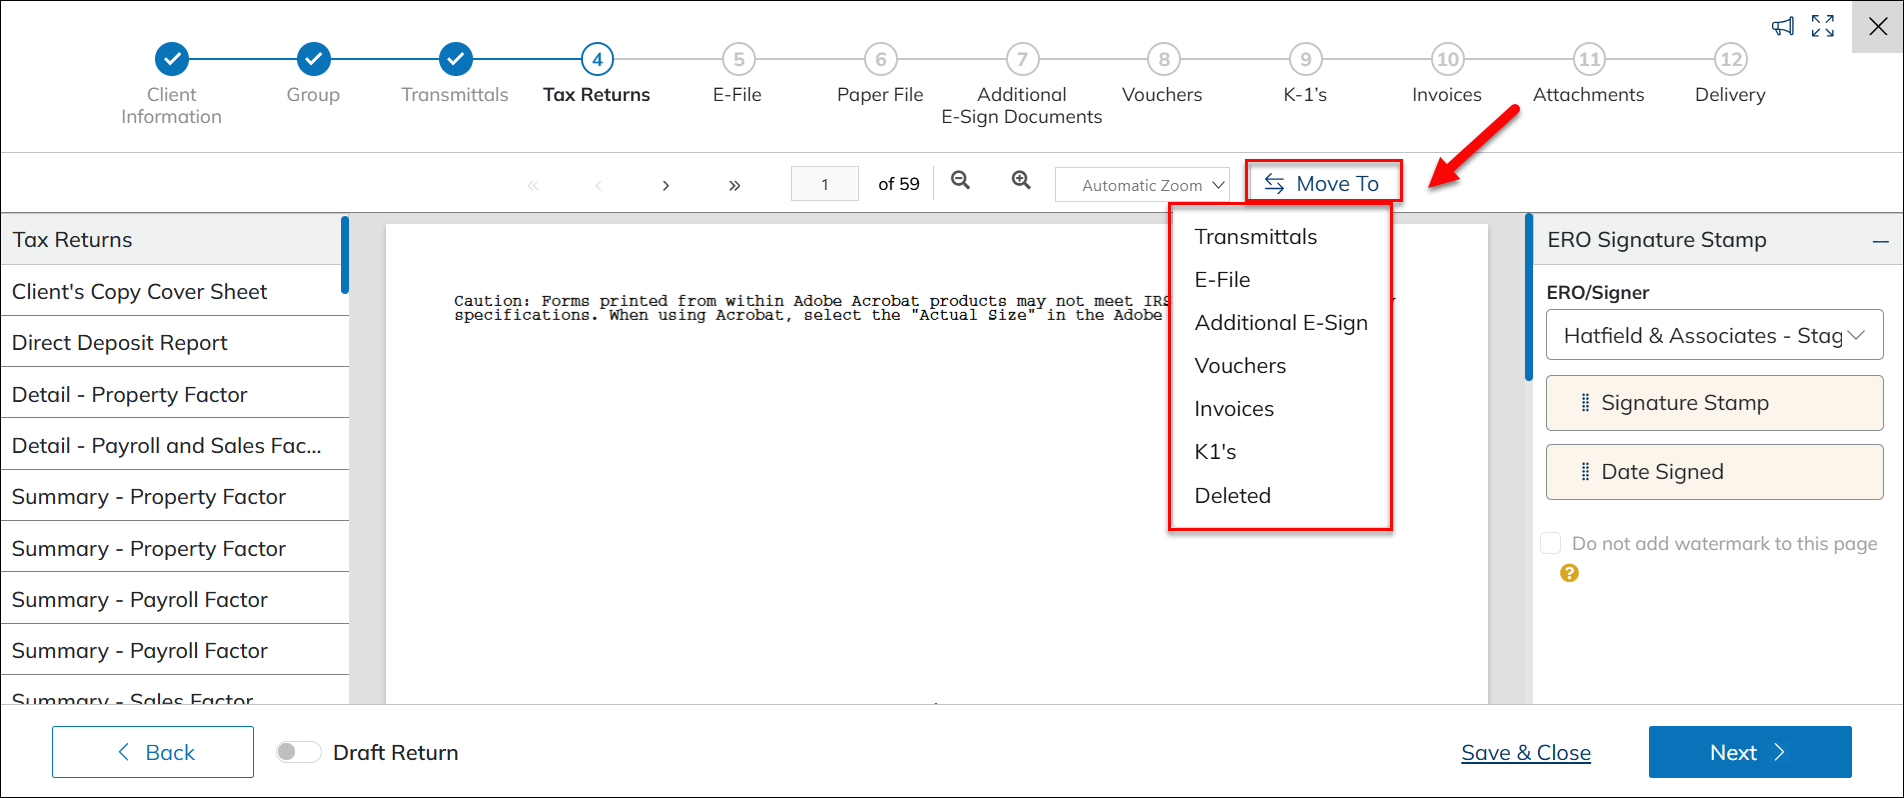This screenshot has height=798, width=1904.
Task: Toggle fullscreen view with the expand icon
Action: coord(1823,27)
